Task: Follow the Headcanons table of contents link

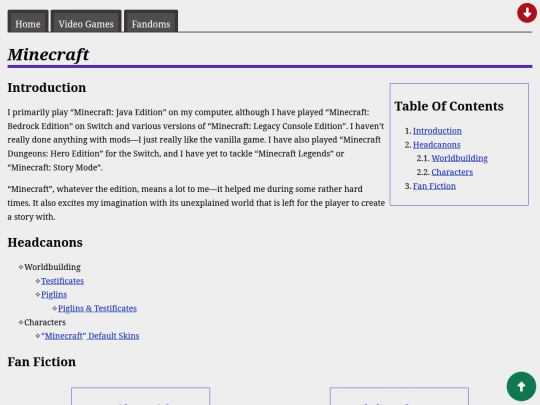Action: (436, 145)
